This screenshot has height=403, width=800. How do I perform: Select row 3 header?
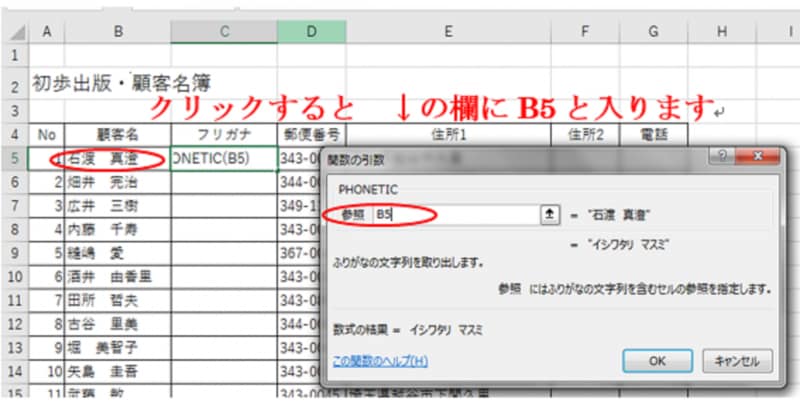15,111
